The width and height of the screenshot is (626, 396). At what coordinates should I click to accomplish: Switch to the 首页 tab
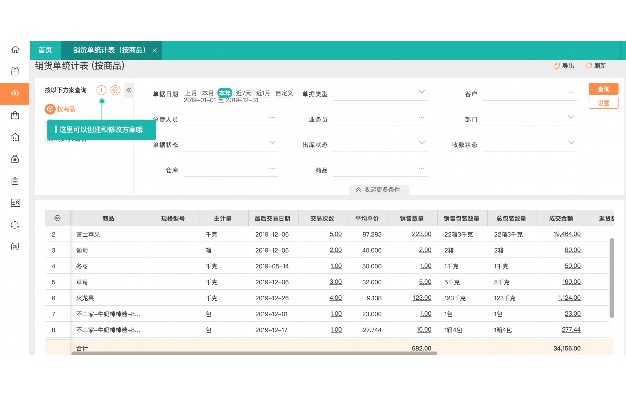pos(46,50)
